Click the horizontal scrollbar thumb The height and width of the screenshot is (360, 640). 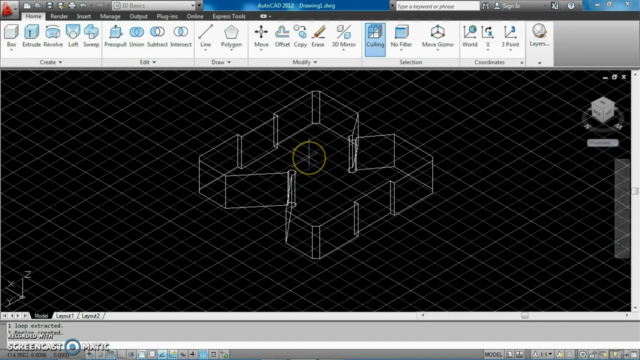tap(525, 316)
